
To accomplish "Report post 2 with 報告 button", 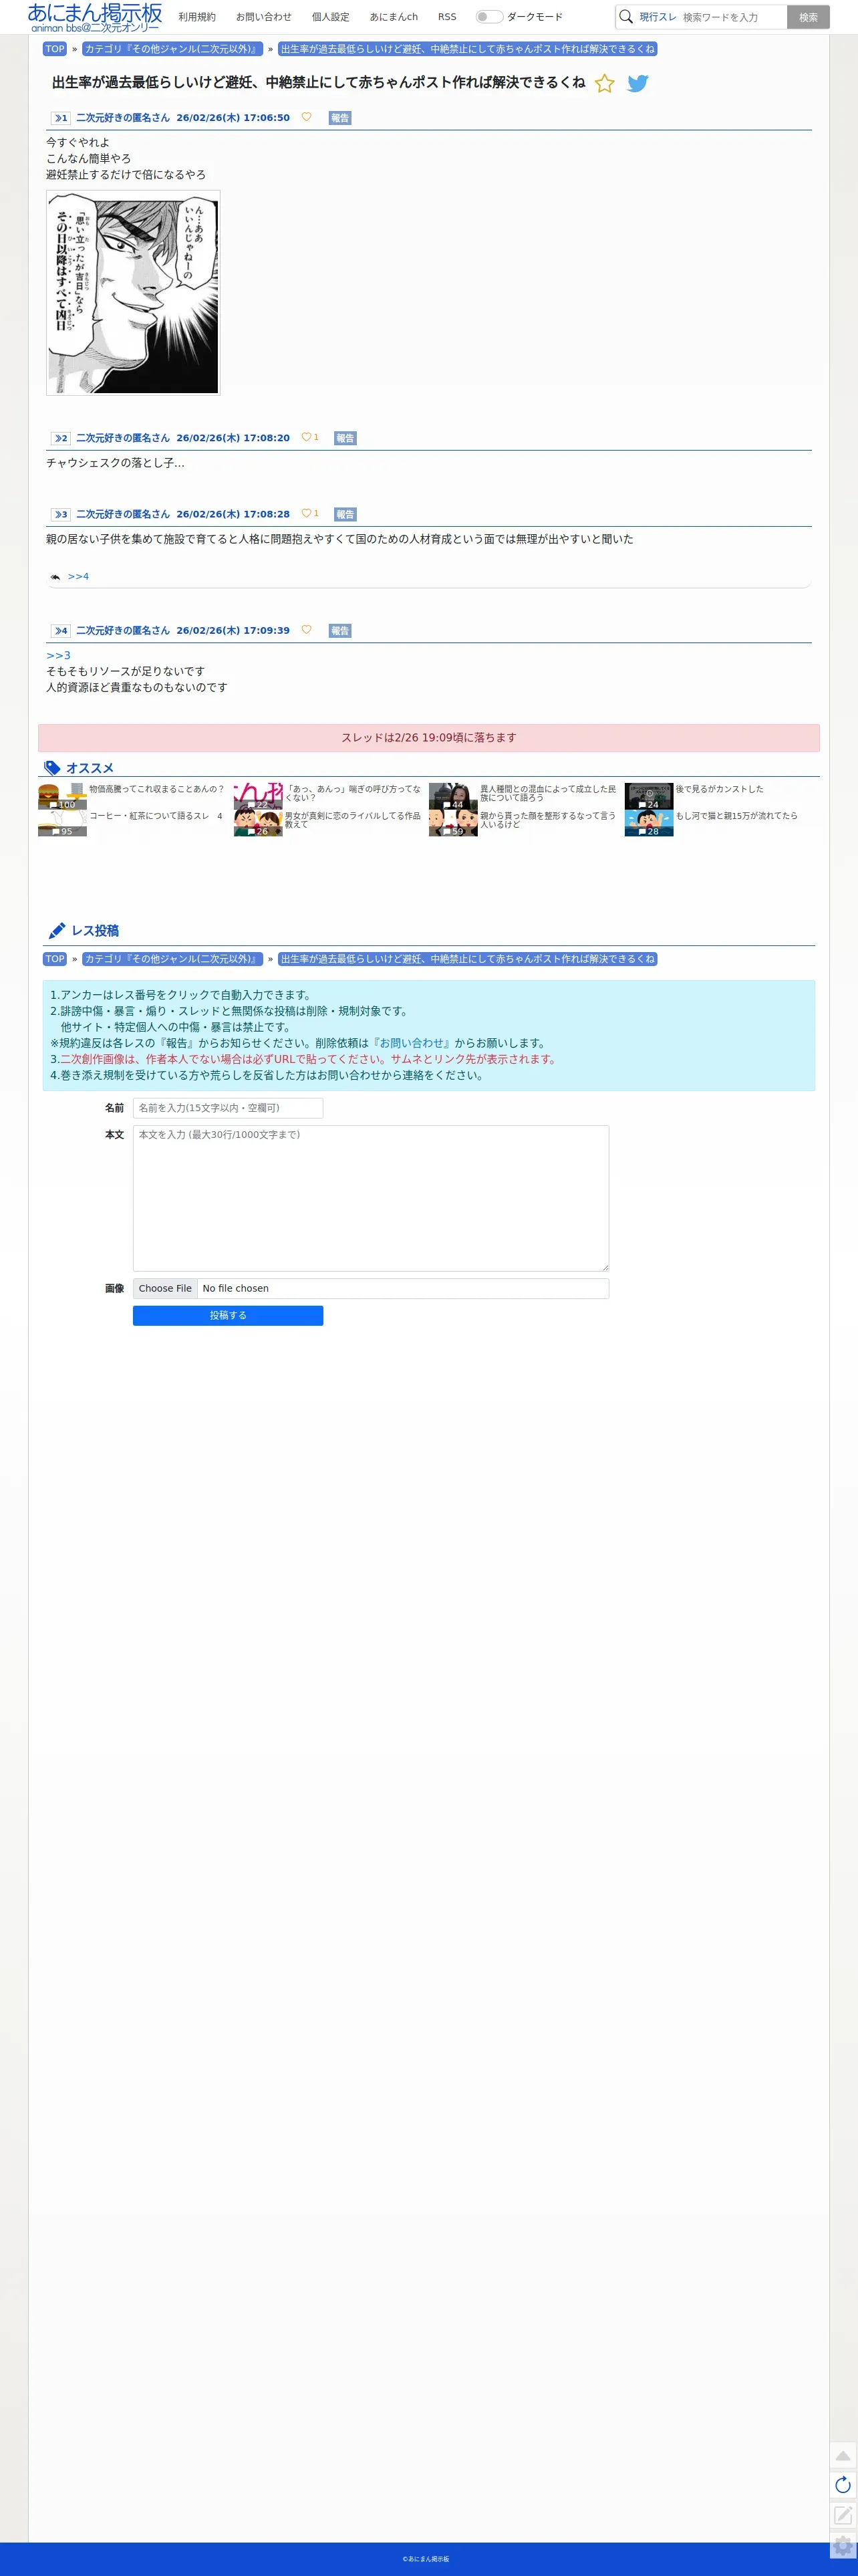I will [x=345, y=438].
